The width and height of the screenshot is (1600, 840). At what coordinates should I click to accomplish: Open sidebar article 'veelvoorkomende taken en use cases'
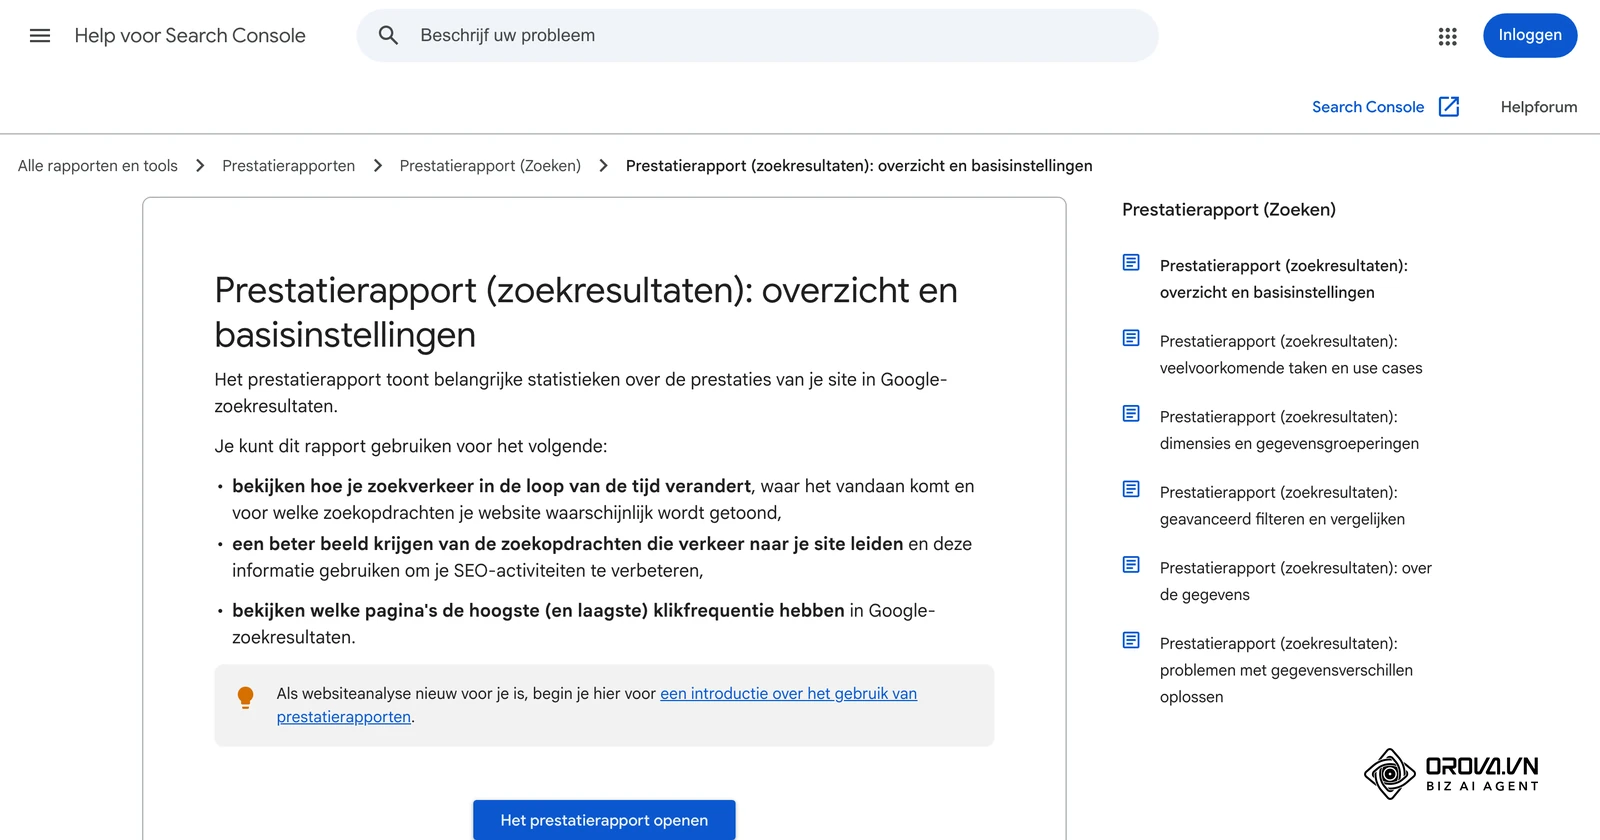(1291, 355)
